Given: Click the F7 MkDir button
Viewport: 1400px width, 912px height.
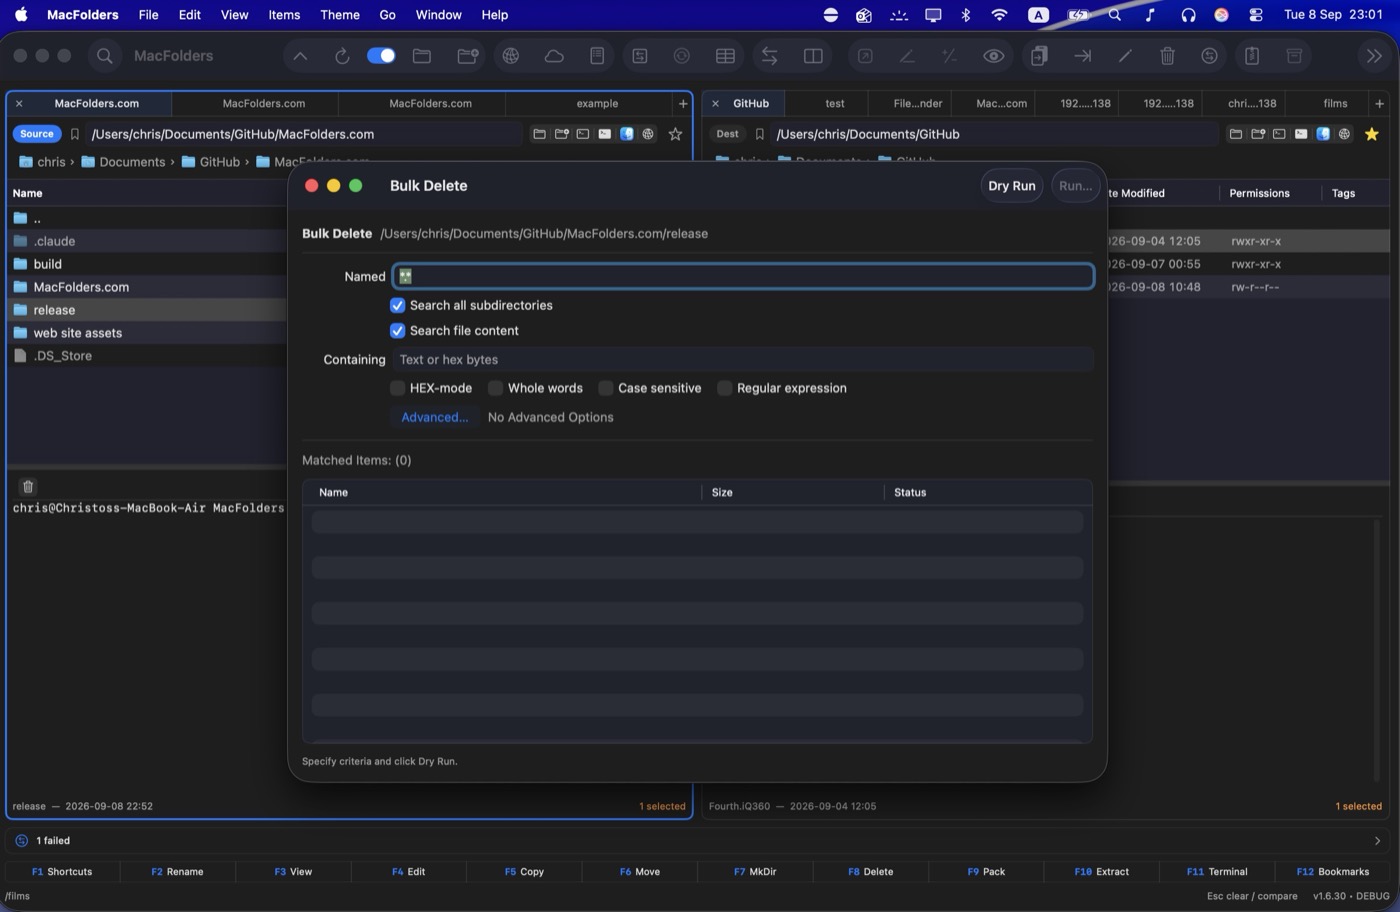Looking at the screenshot, I should 755,872.
